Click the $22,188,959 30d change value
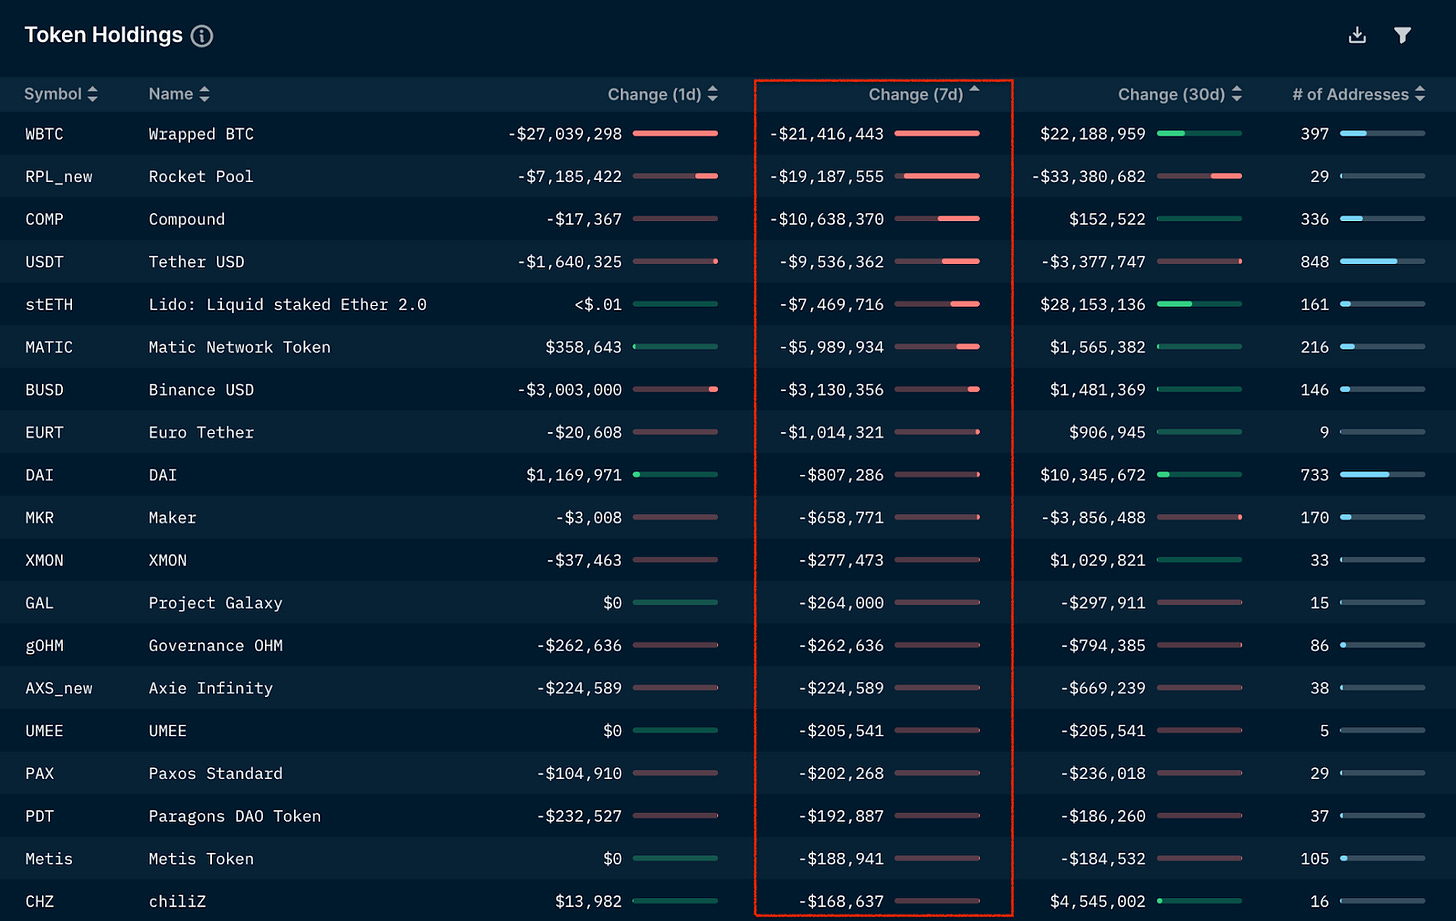Viewport: 1456px width, 921px height. (1093, 134)
